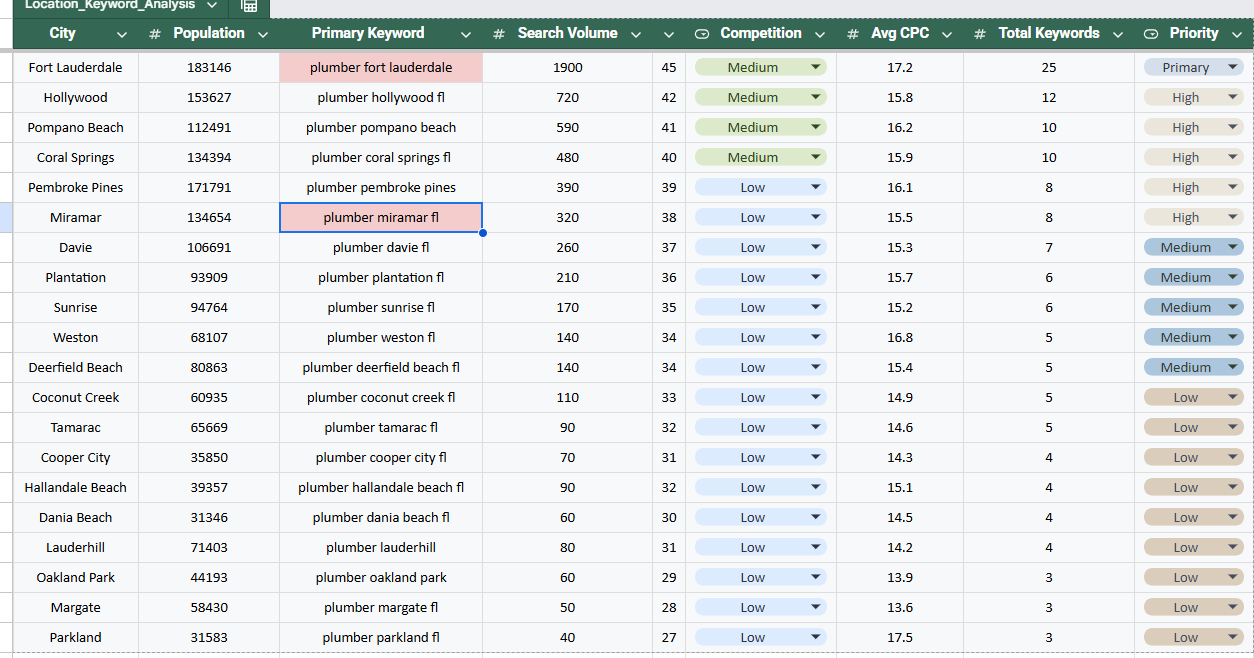Select the plumber weston fl keyword cell
This screenshot has width=1254, height=658.
tap(381, 338)
